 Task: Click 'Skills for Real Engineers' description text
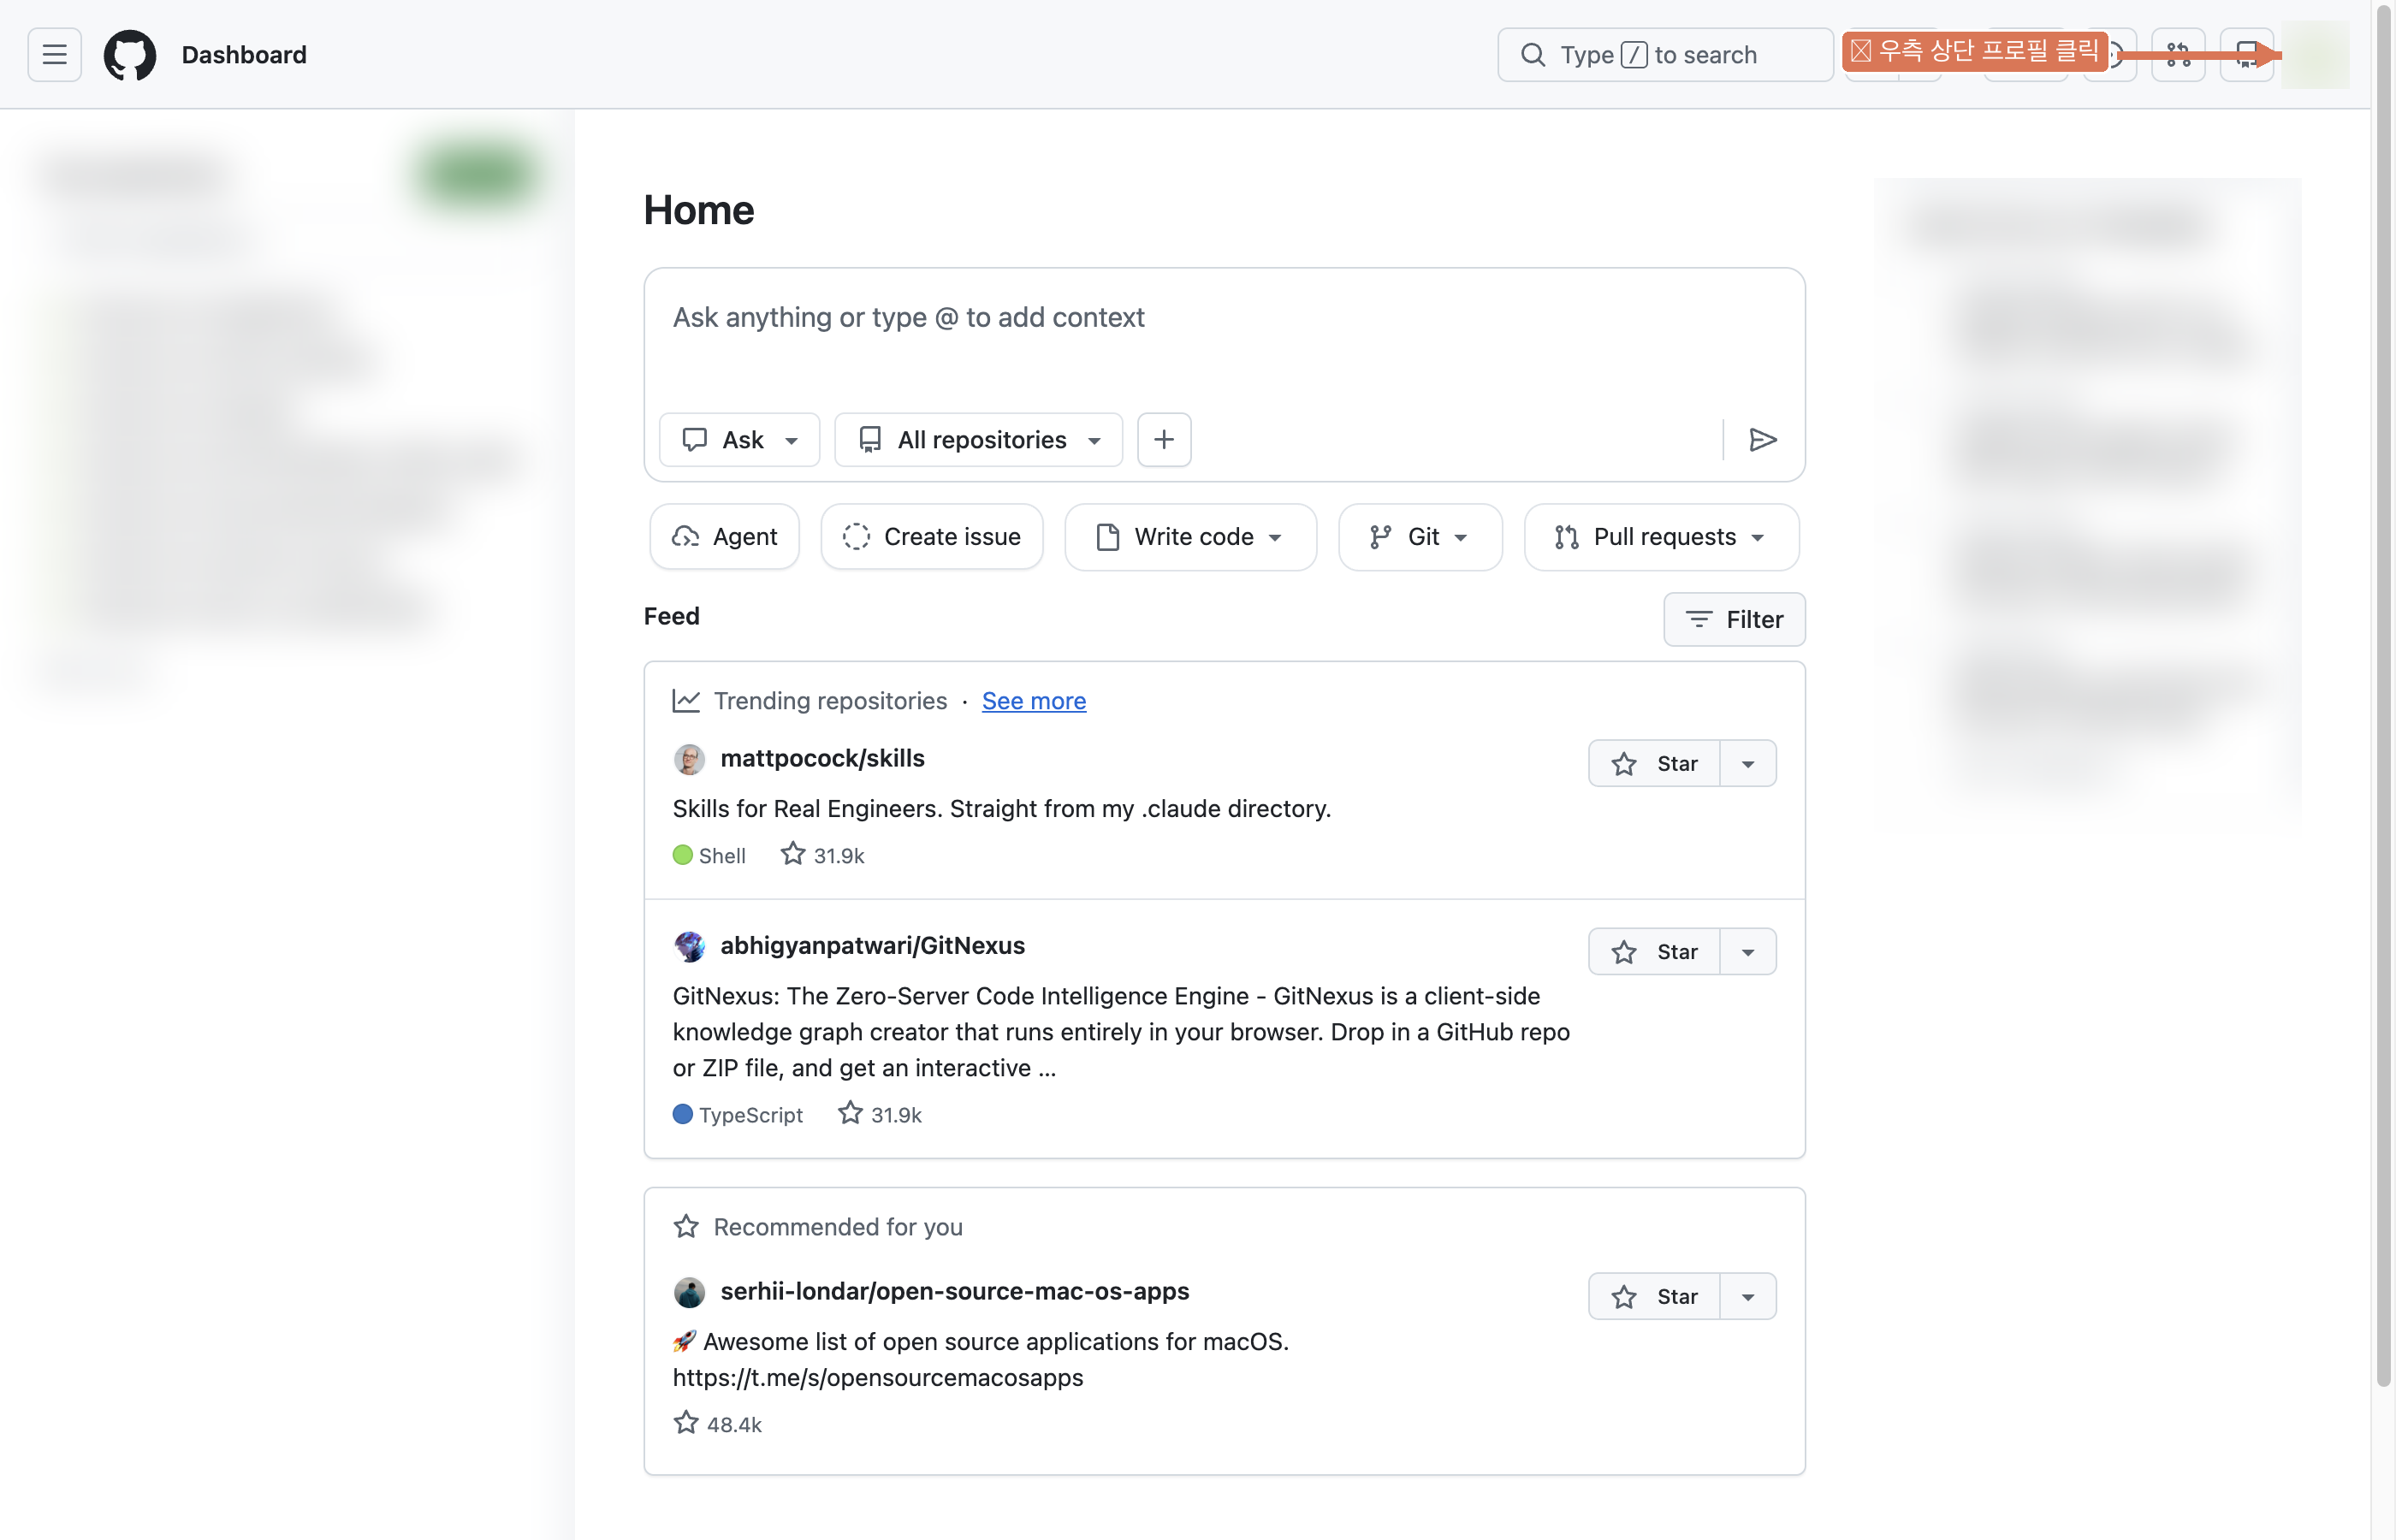[x=1002, y=809]
